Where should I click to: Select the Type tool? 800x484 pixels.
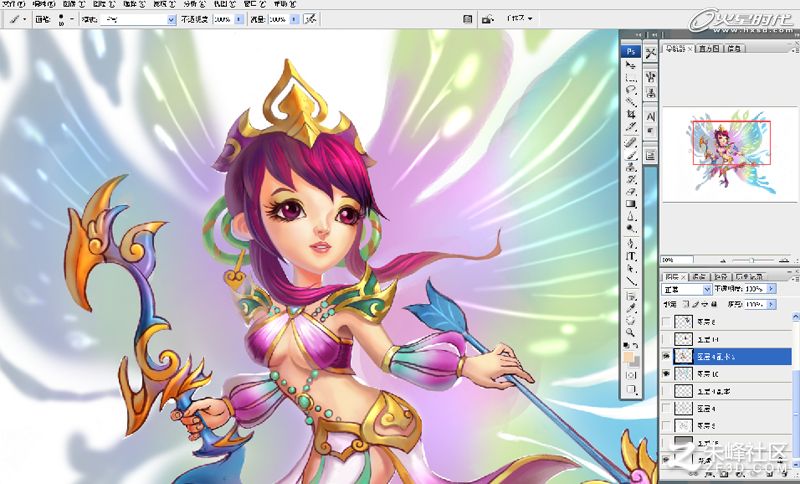tap(631, 256)
